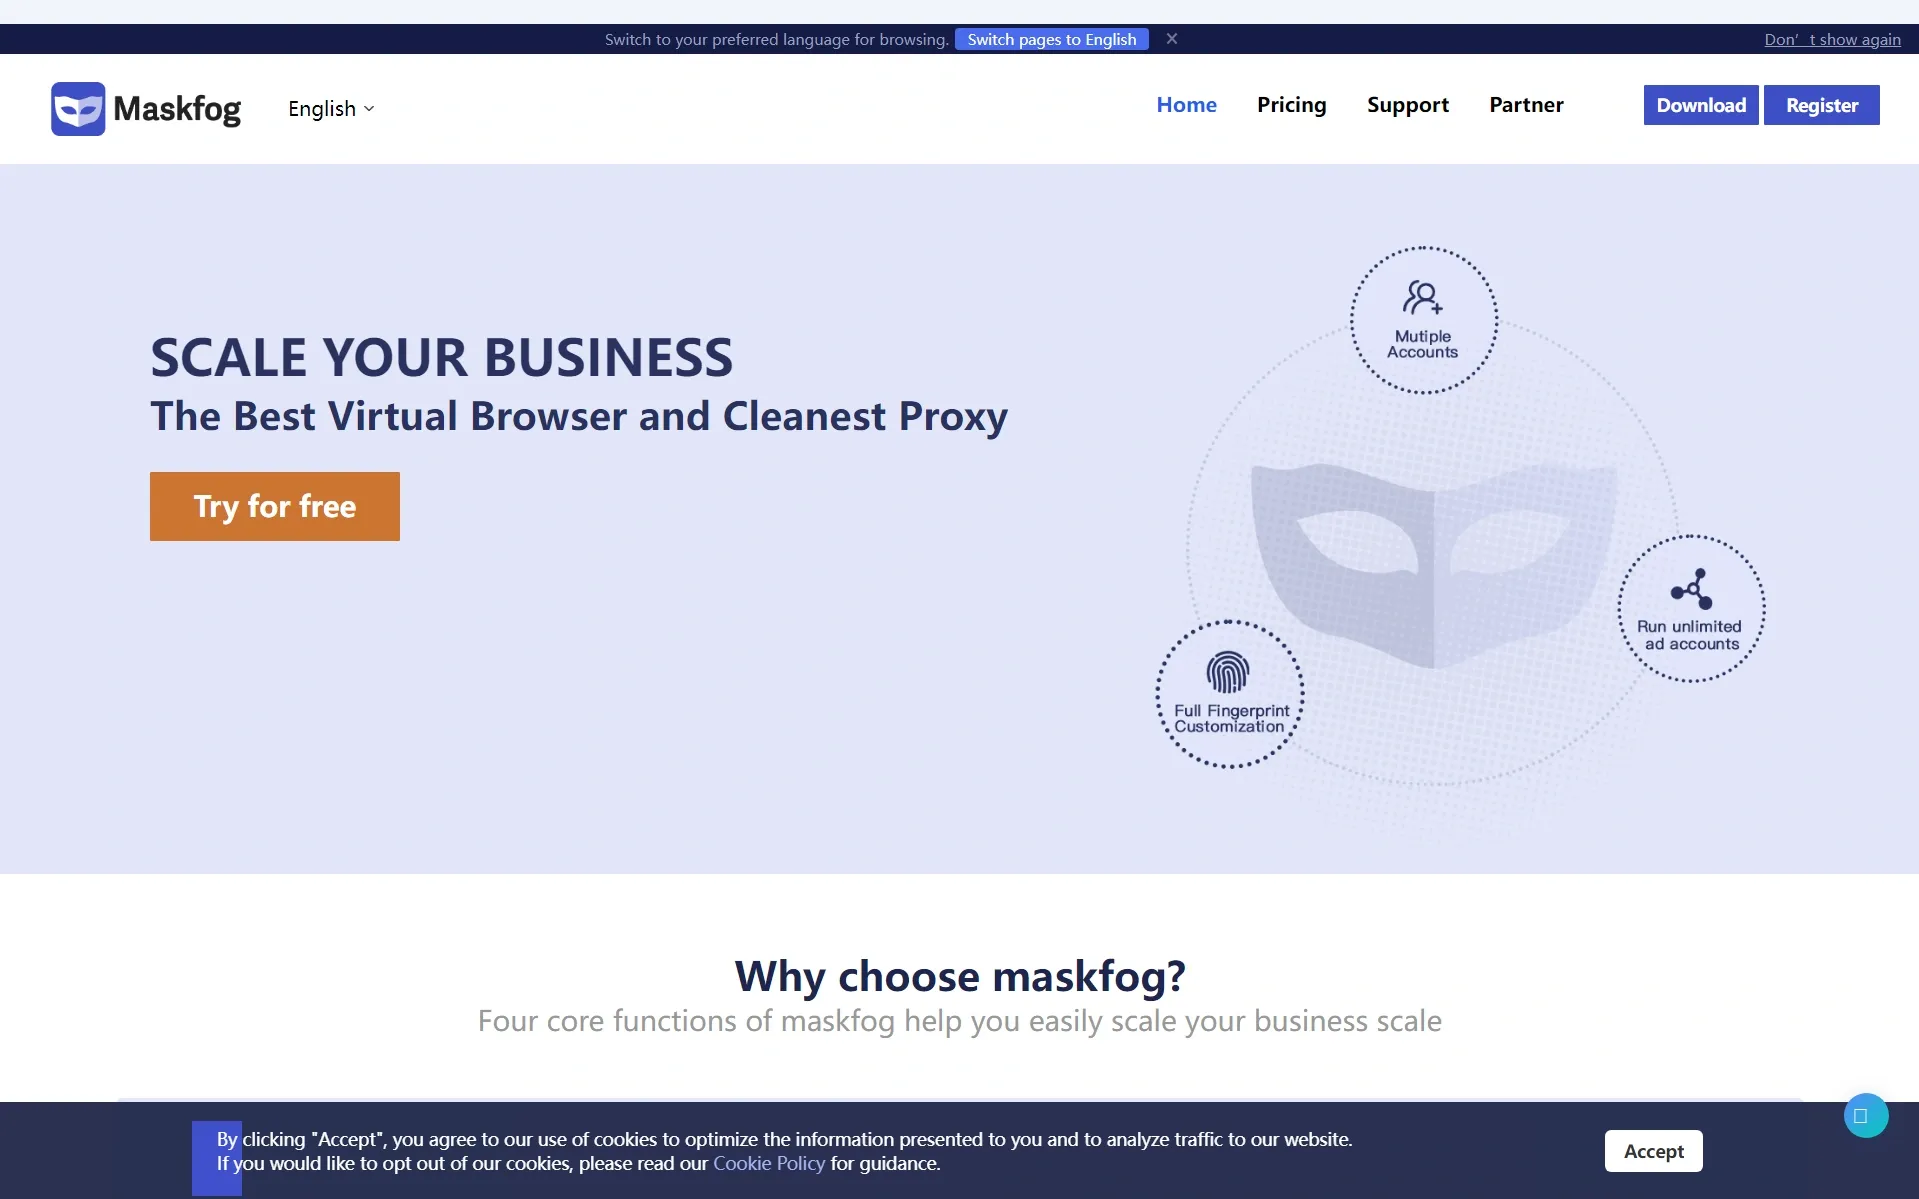
Task: Select the Partner navigation item
Action: 1526,104
